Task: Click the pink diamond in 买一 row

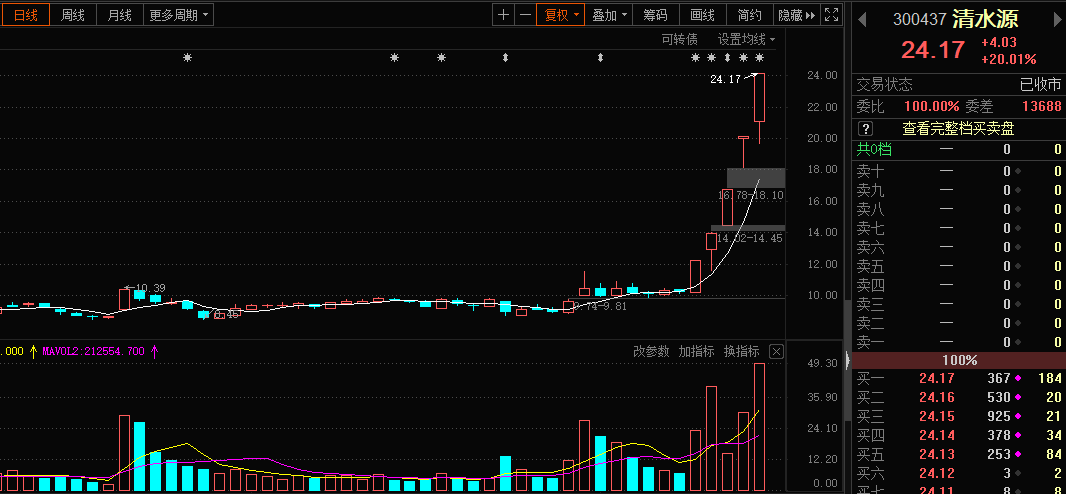Action: [x=1018, y=378]
